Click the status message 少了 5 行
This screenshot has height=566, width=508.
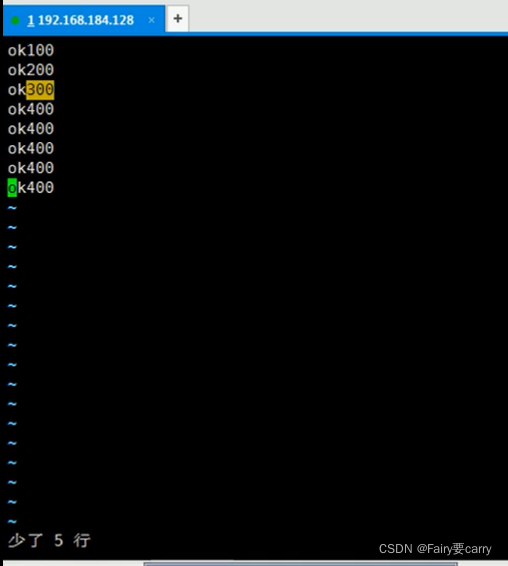pyautogui.click(x=49, y=540)
